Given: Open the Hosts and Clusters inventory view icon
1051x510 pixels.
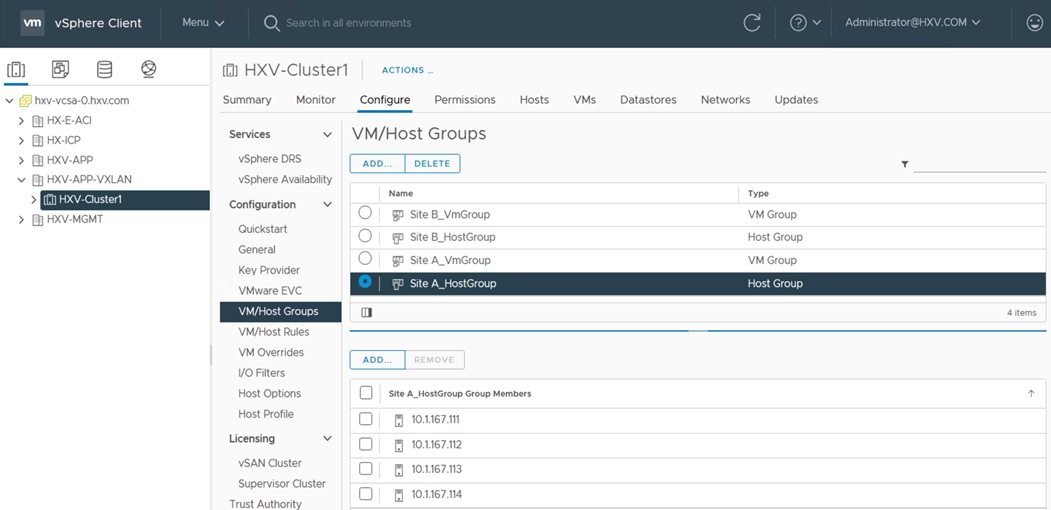Looking at the screenshot, I should tap(16, 70).
